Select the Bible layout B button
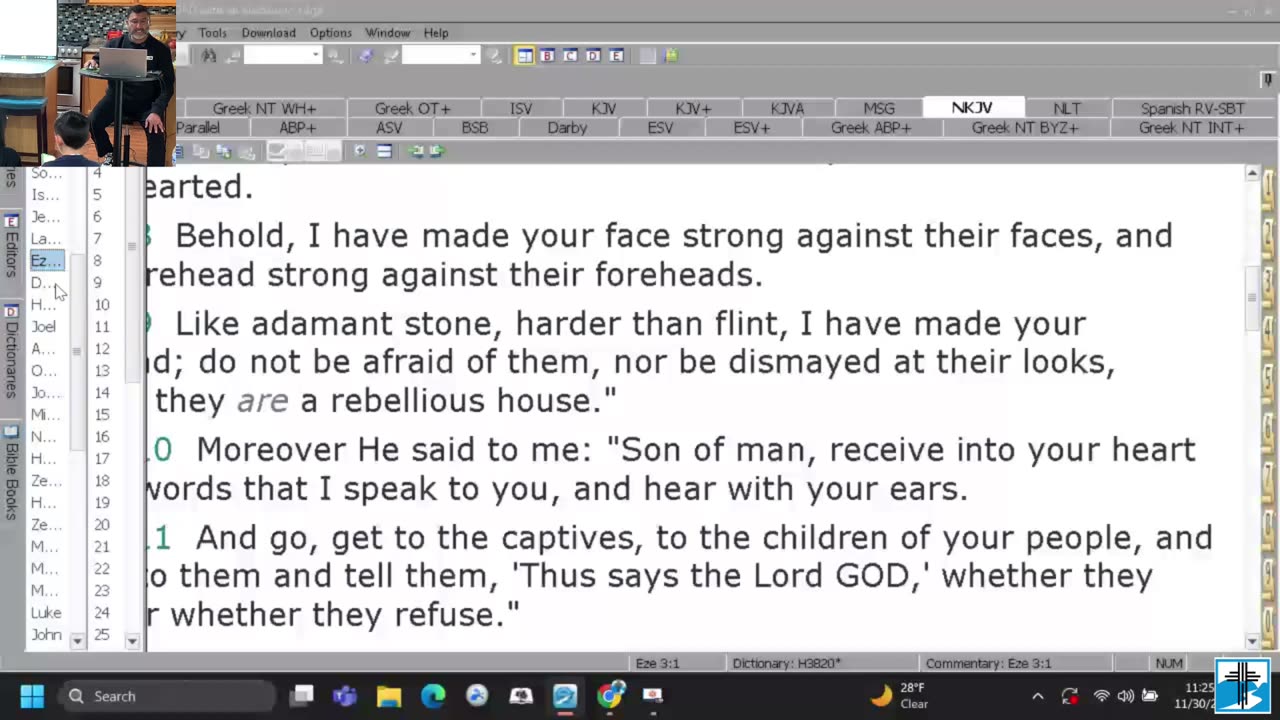 tap(547, 56)
